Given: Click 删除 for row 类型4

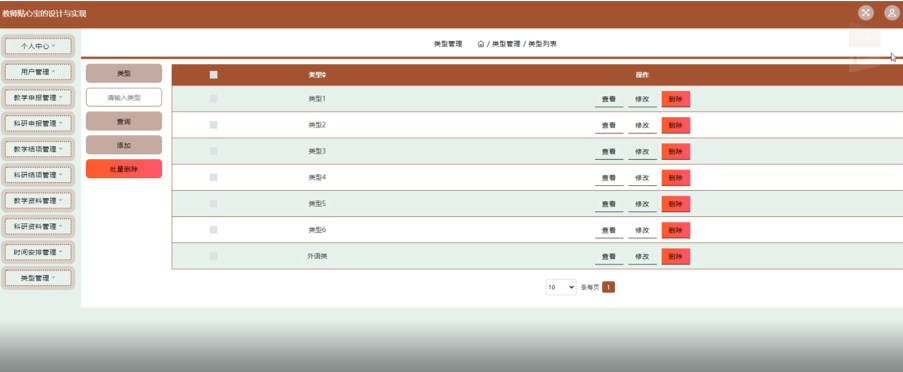Looking at the screenshot, I should pyautogui.click(x=676, y=178).
